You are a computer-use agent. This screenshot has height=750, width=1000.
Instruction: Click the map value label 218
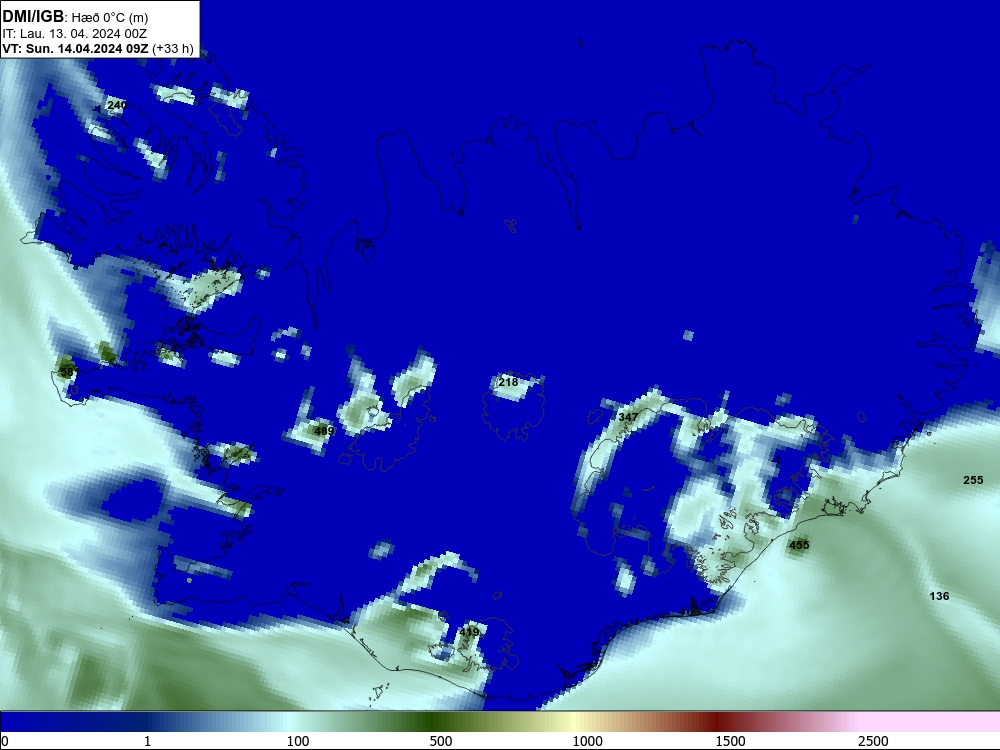(x=508, y=382)
